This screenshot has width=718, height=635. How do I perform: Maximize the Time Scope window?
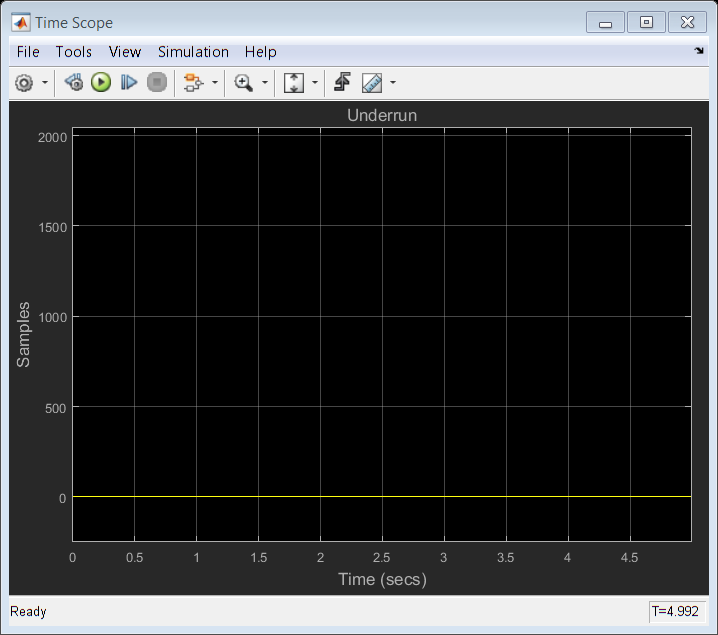click(x=646, y=22)
